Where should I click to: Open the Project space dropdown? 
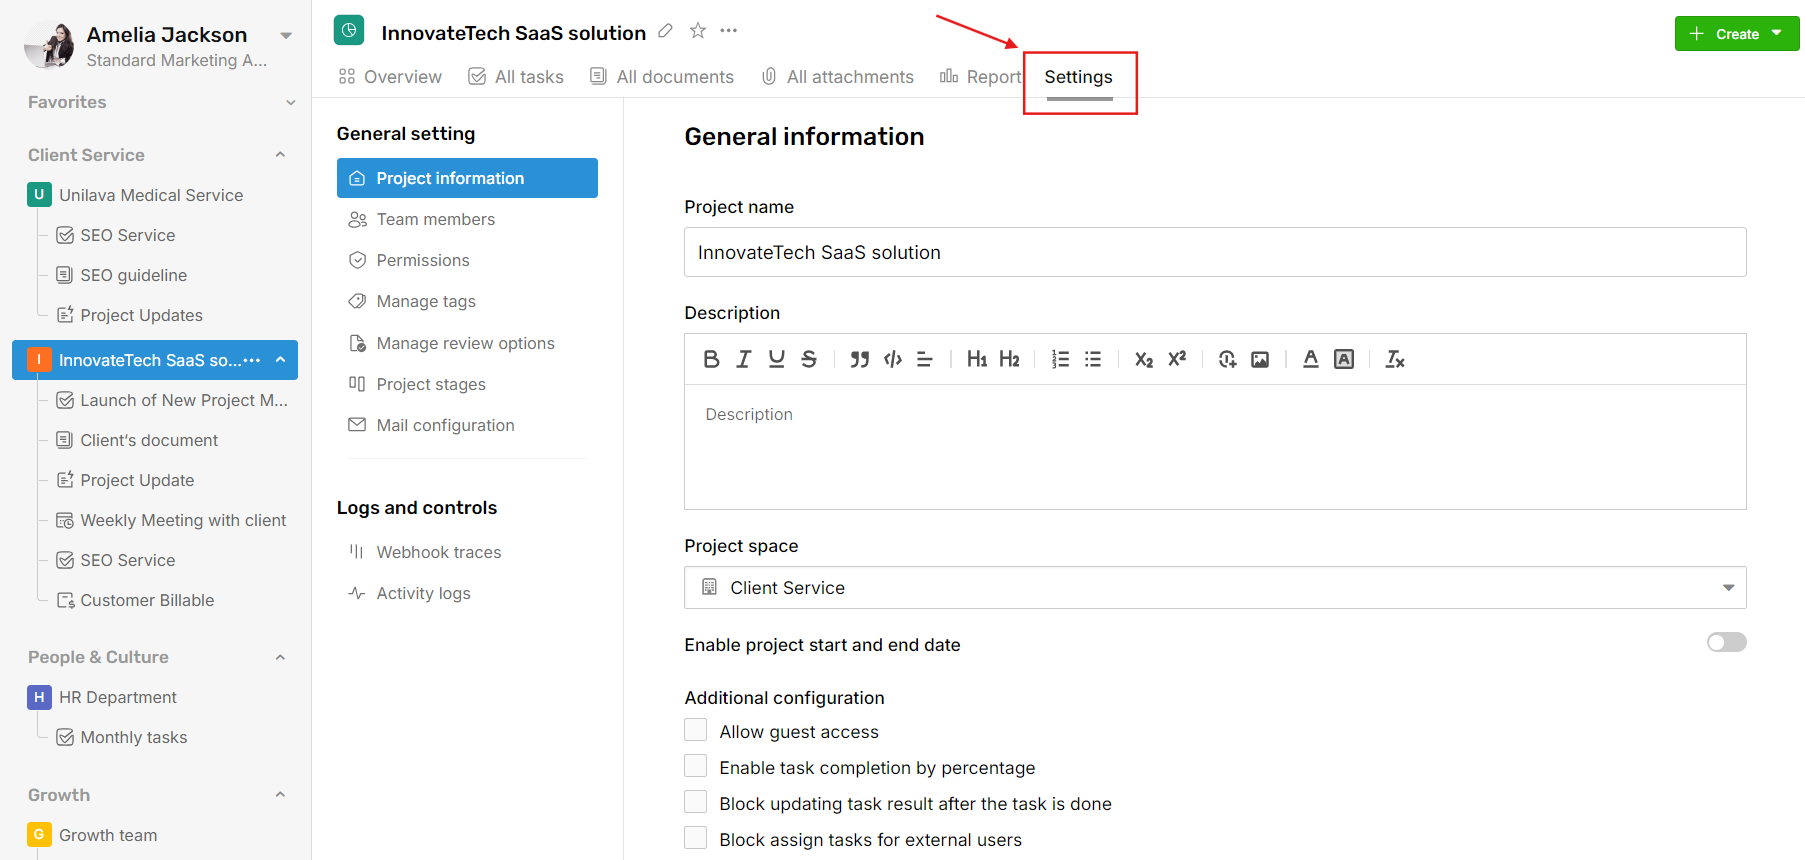coord(1215,588)
